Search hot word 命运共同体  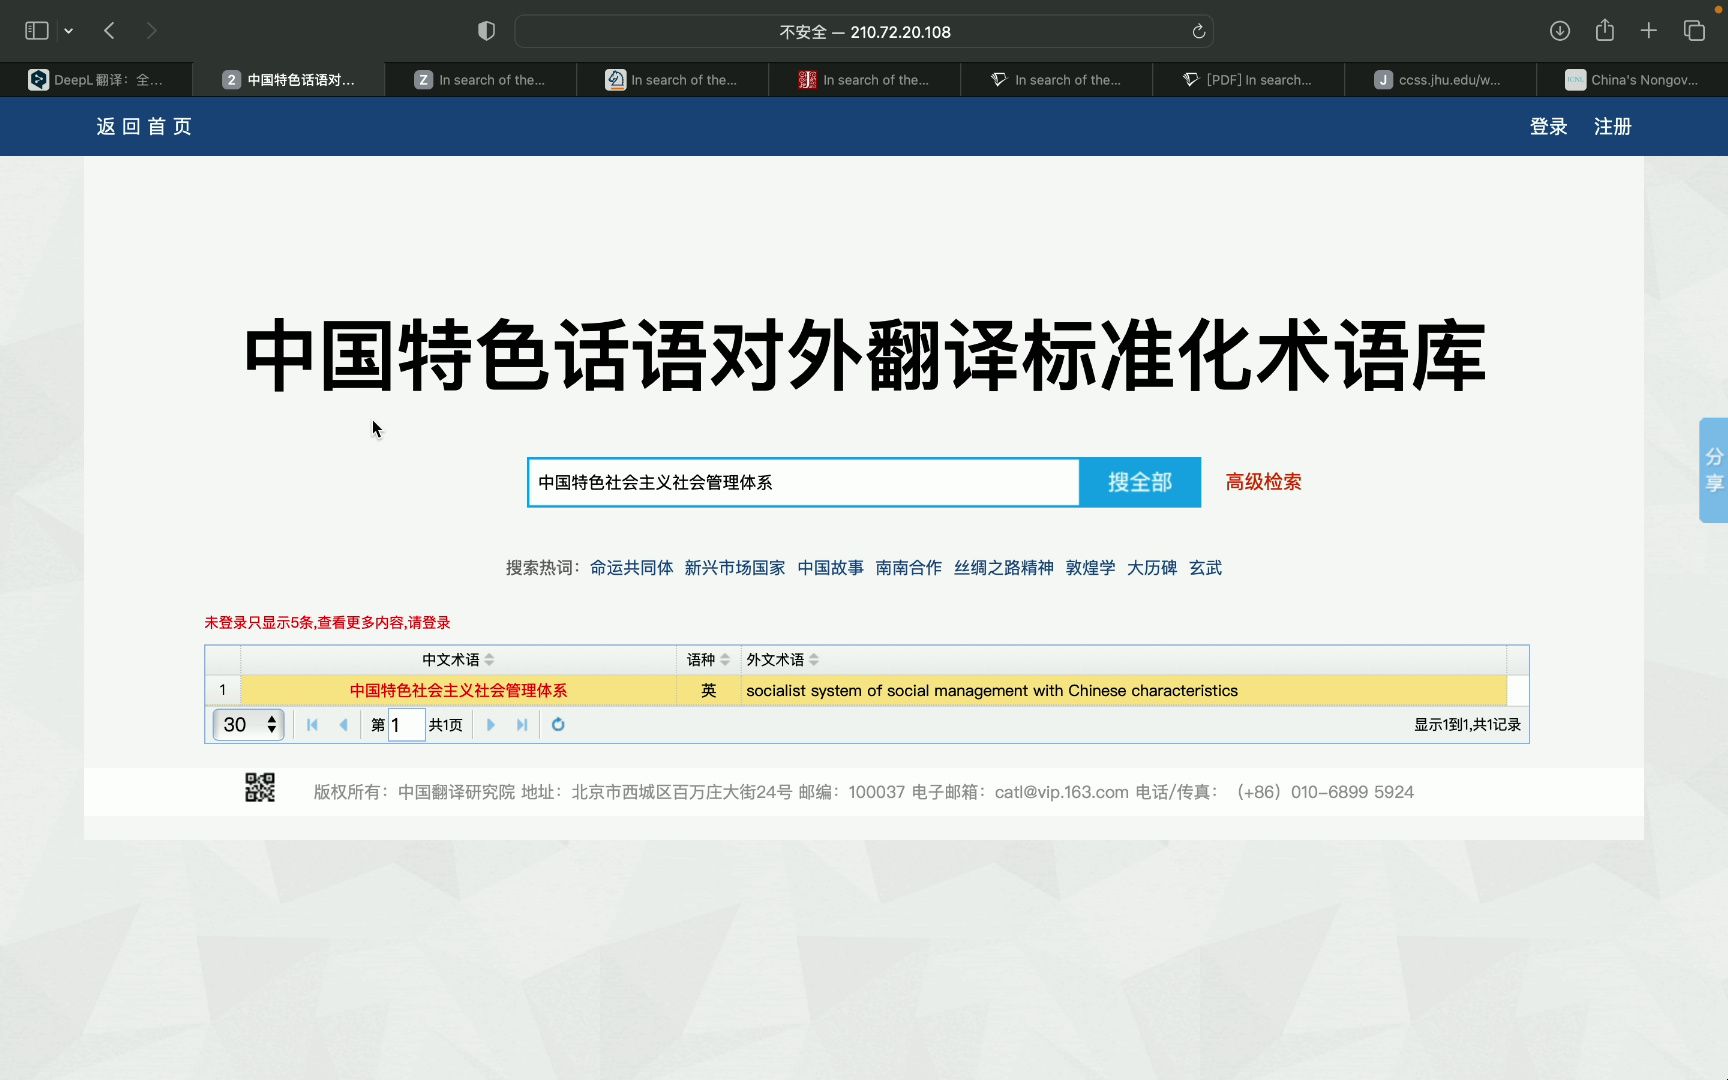click(631, 568)
